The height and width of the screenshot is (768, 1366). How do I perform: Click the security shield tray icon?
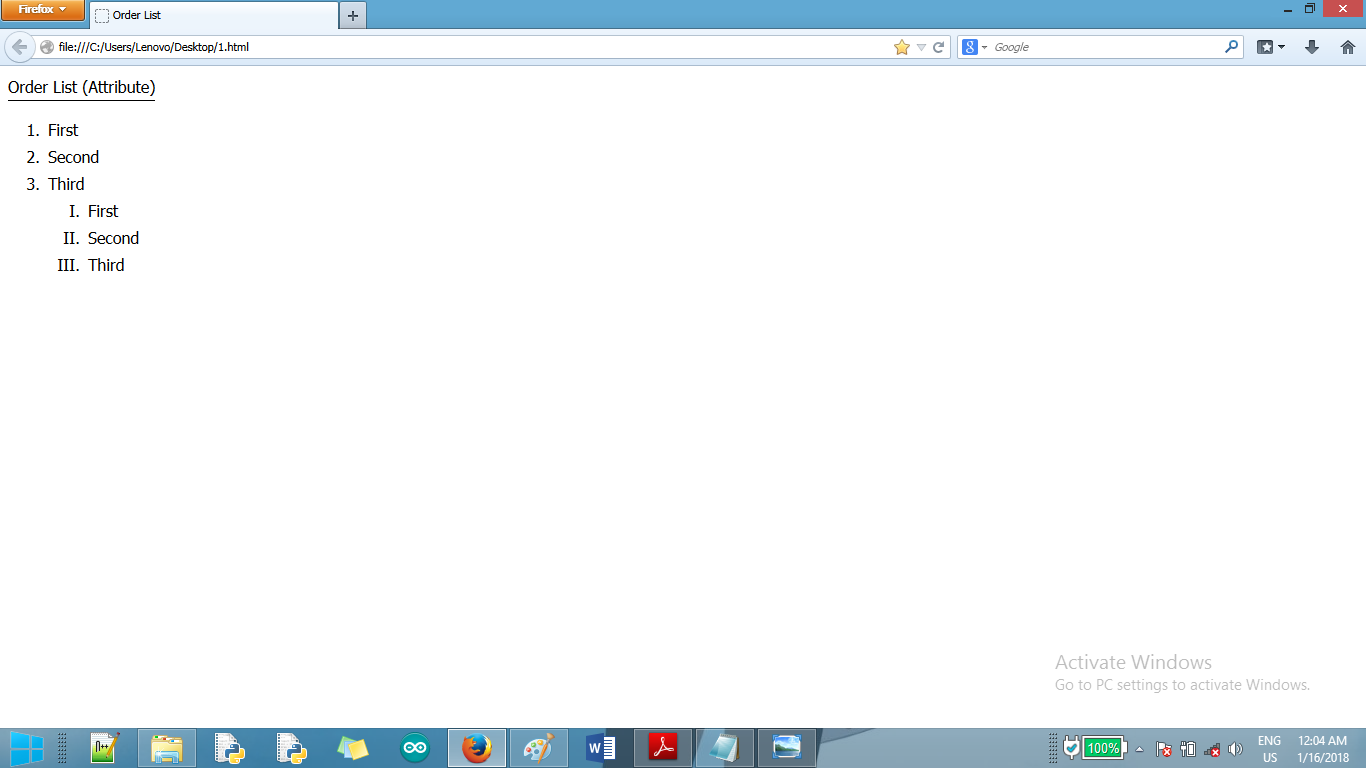click(1071, 748)
